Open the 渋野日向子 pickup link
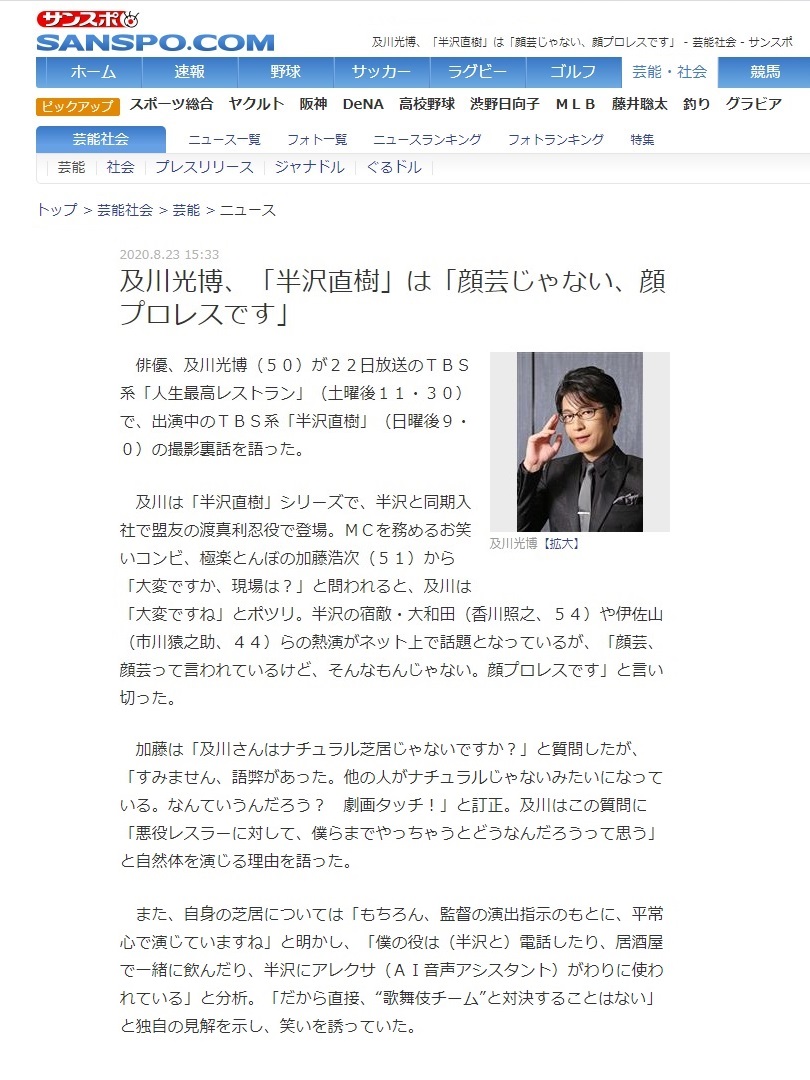This screenshot has width=810, height=1080. (505, 105)
